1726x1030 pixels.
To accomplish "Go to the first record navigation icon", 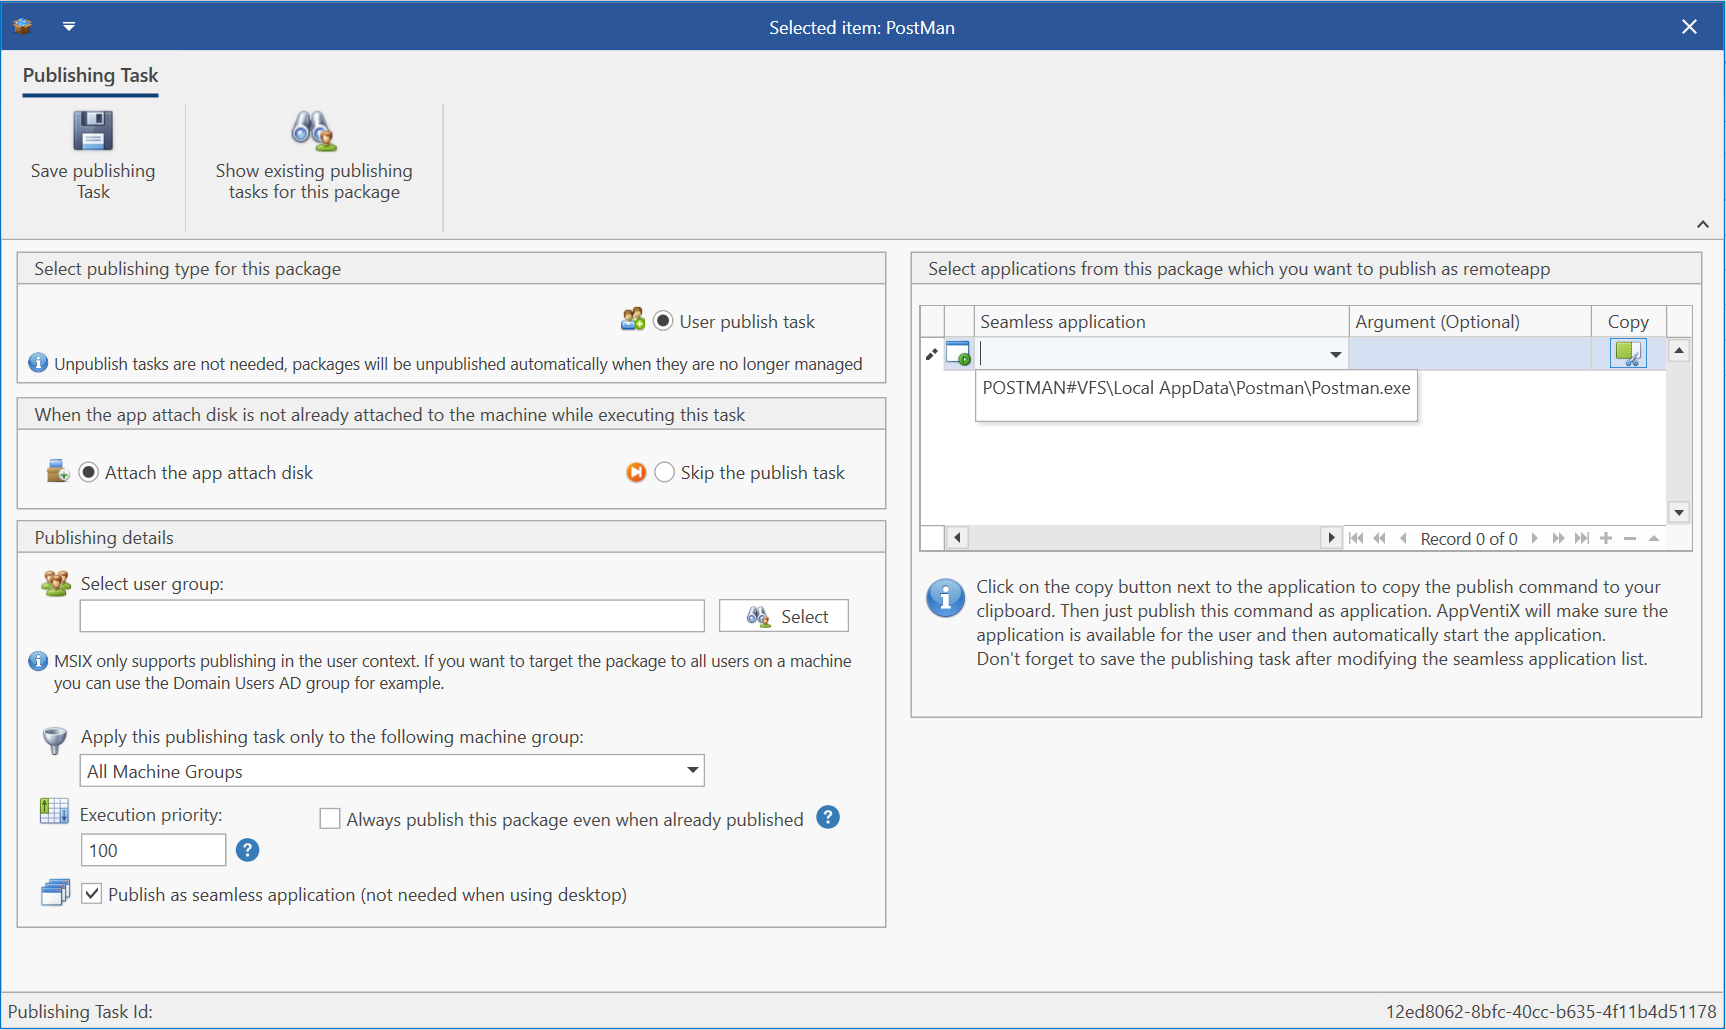I will coord(1356,539).
